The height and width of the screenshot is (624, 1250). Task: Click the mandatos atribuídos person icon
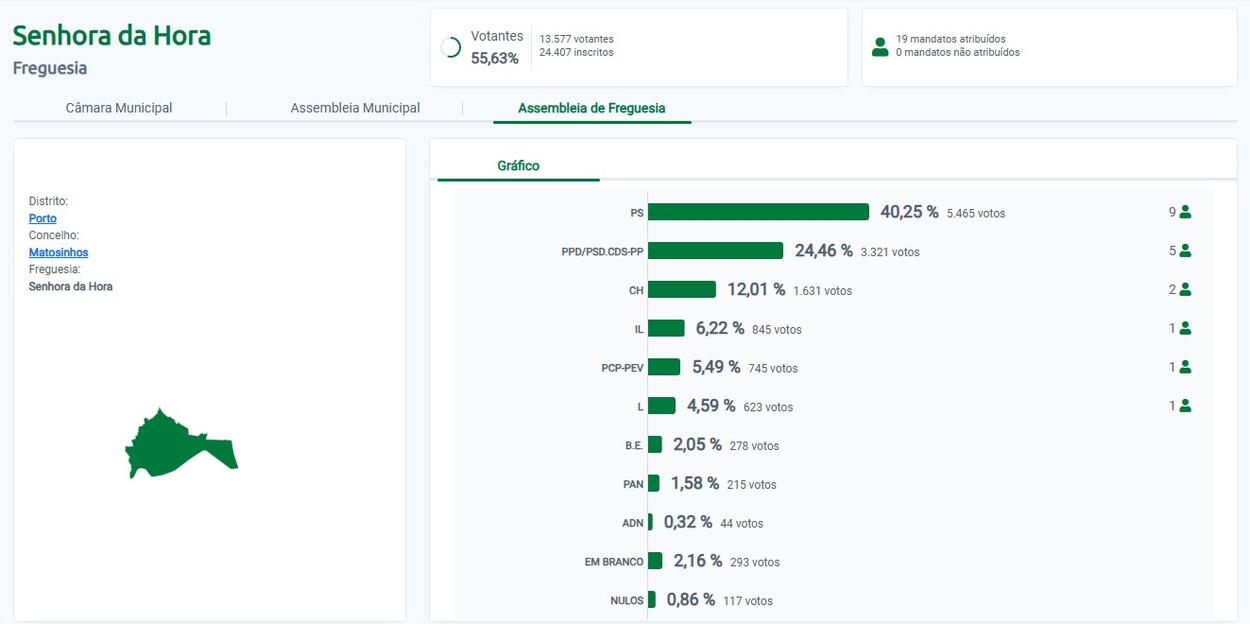tap(880, 46)
